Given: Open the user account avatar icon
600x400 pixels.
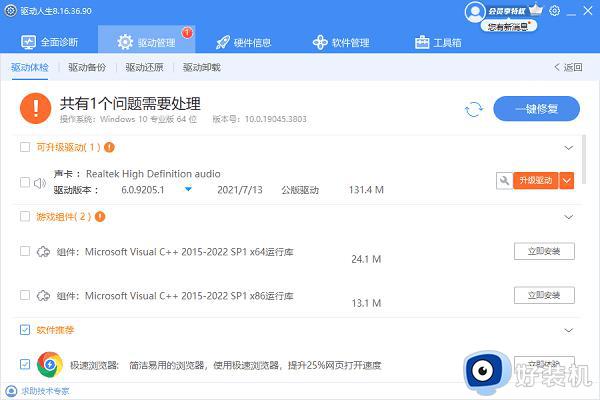Looking at the screenshot, I should coord(475,11).
